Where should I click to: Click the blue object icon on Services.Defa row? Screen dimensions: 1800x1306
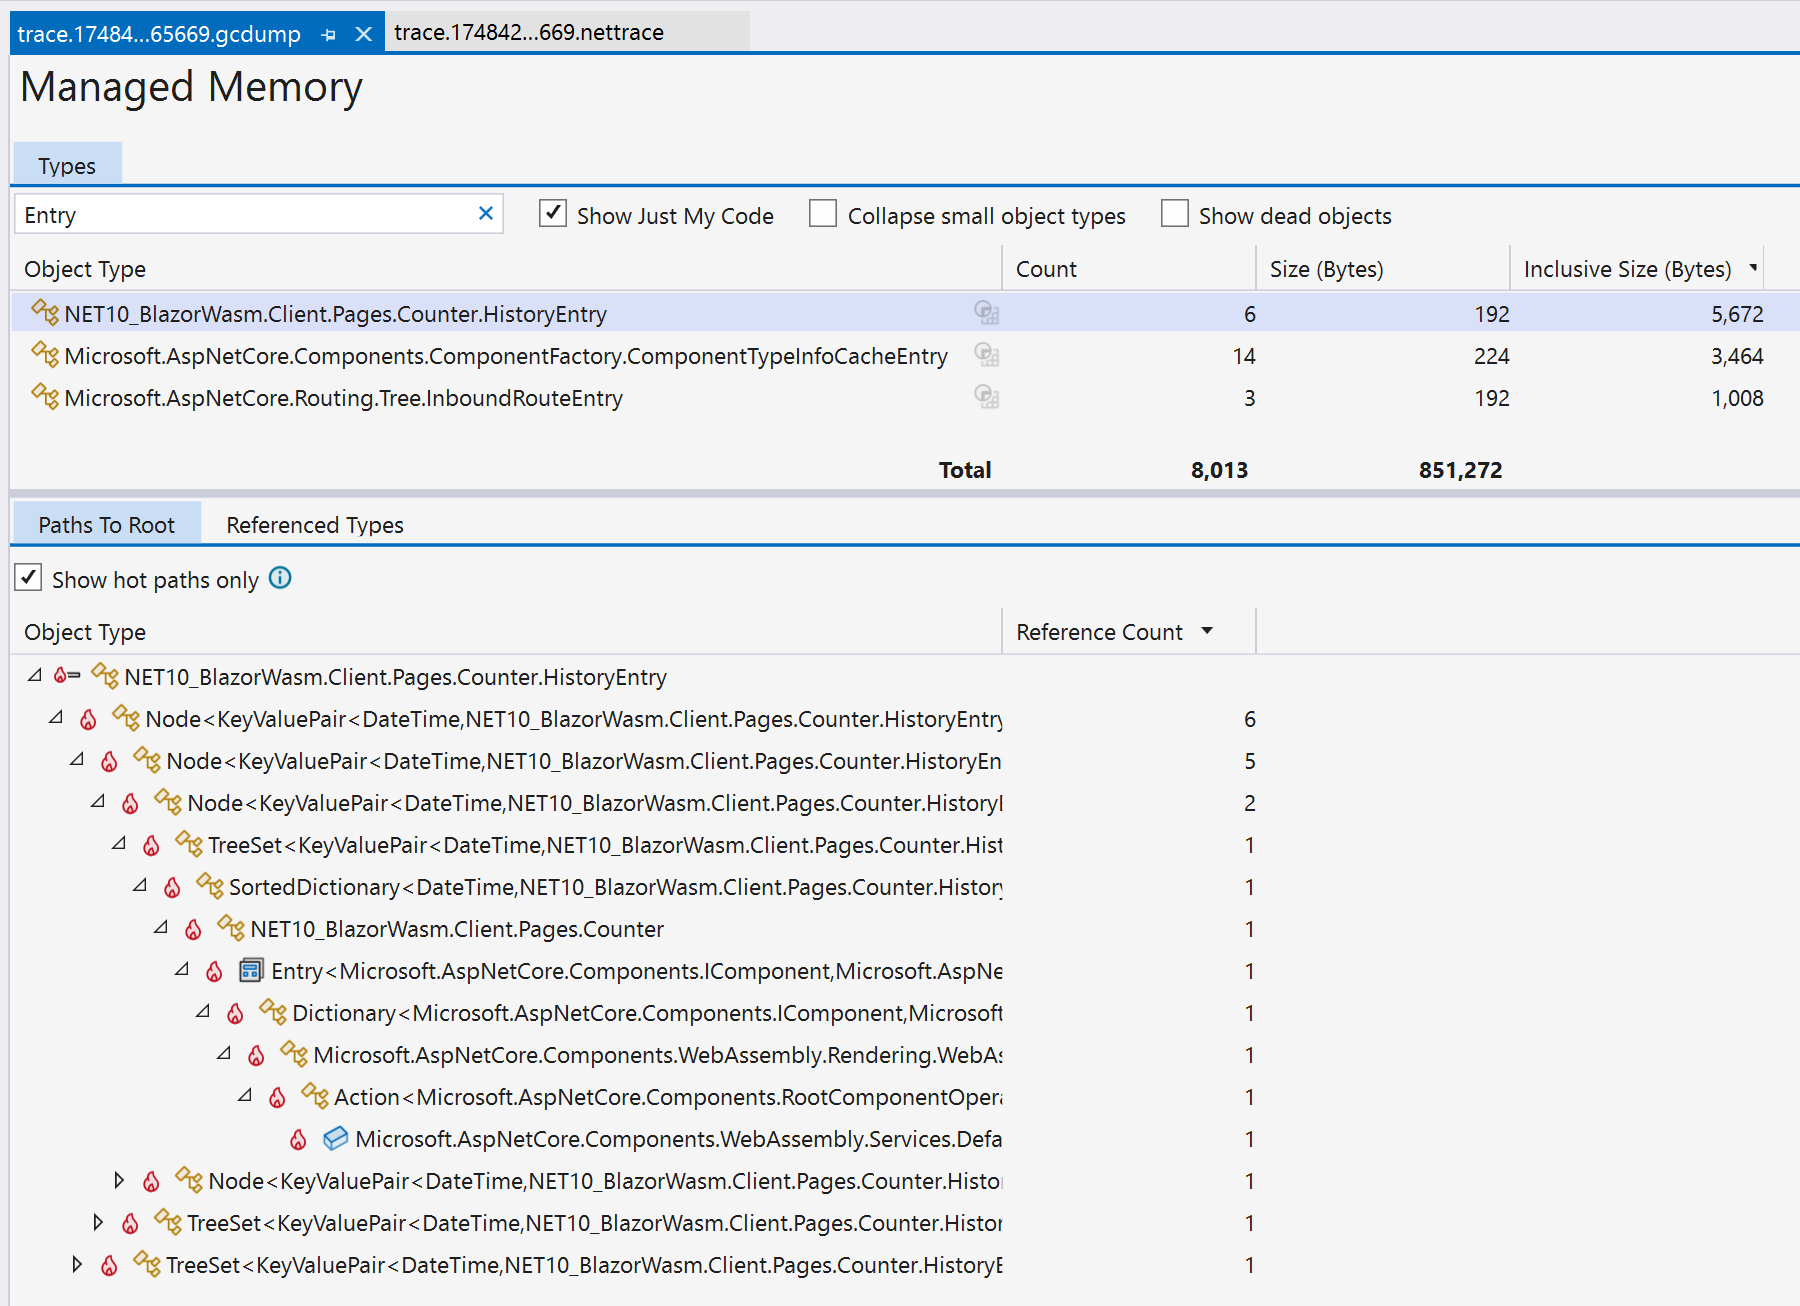tap(335, 1138)
